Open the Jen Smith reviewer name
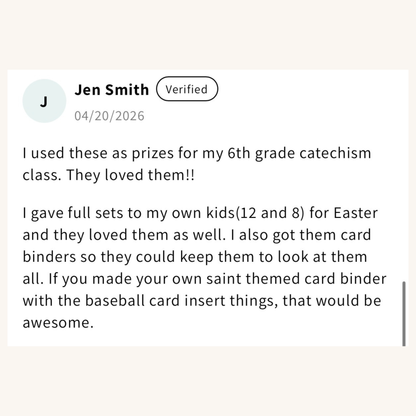This screenshot has width=416, height=416. [x=112, y=90]
